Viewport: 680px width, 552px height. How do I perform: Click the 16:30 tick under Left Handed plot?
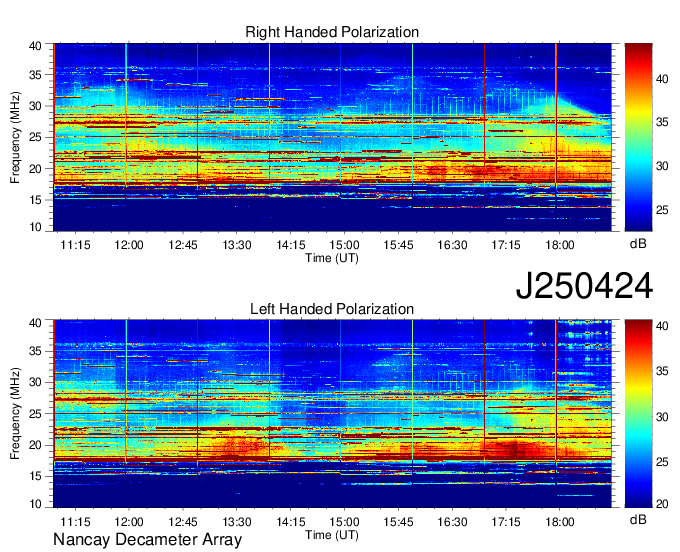[x=452, y=522]
